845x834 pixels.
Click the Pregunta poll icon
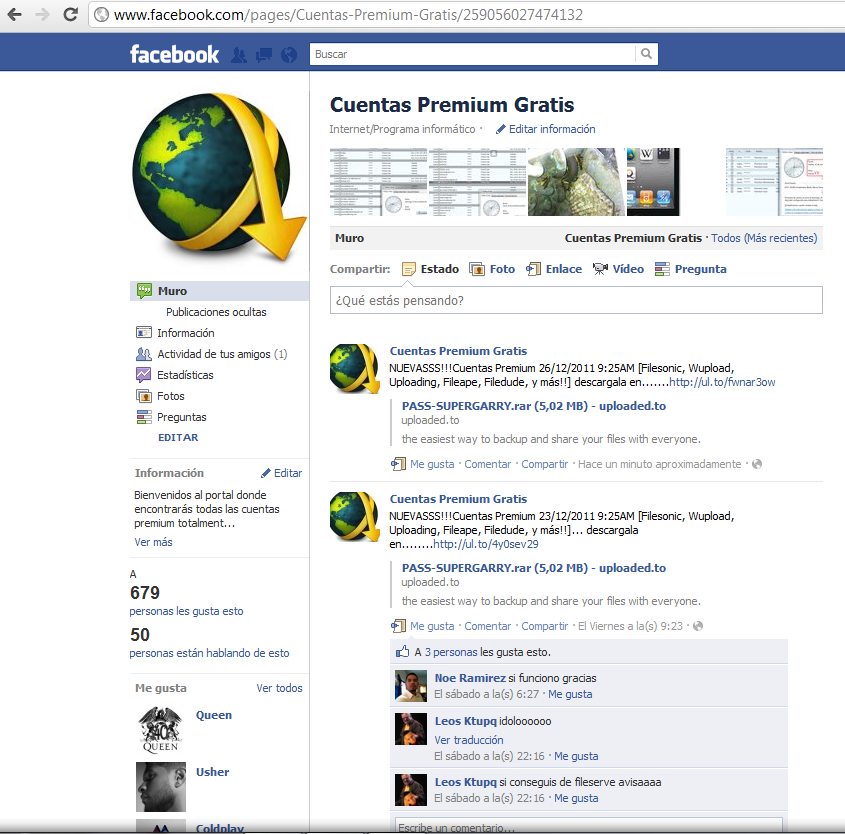662,269
